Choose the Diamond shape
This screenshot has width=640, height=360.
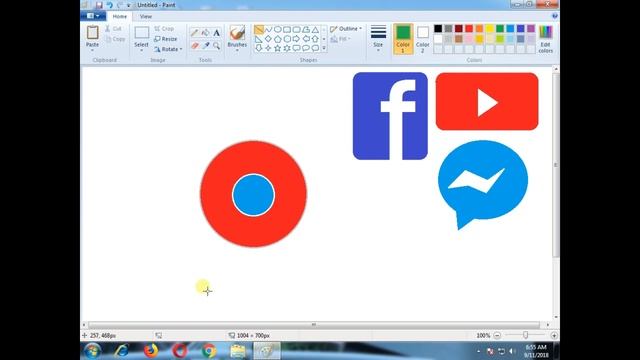pyautogui.click(x=268, y=39)
